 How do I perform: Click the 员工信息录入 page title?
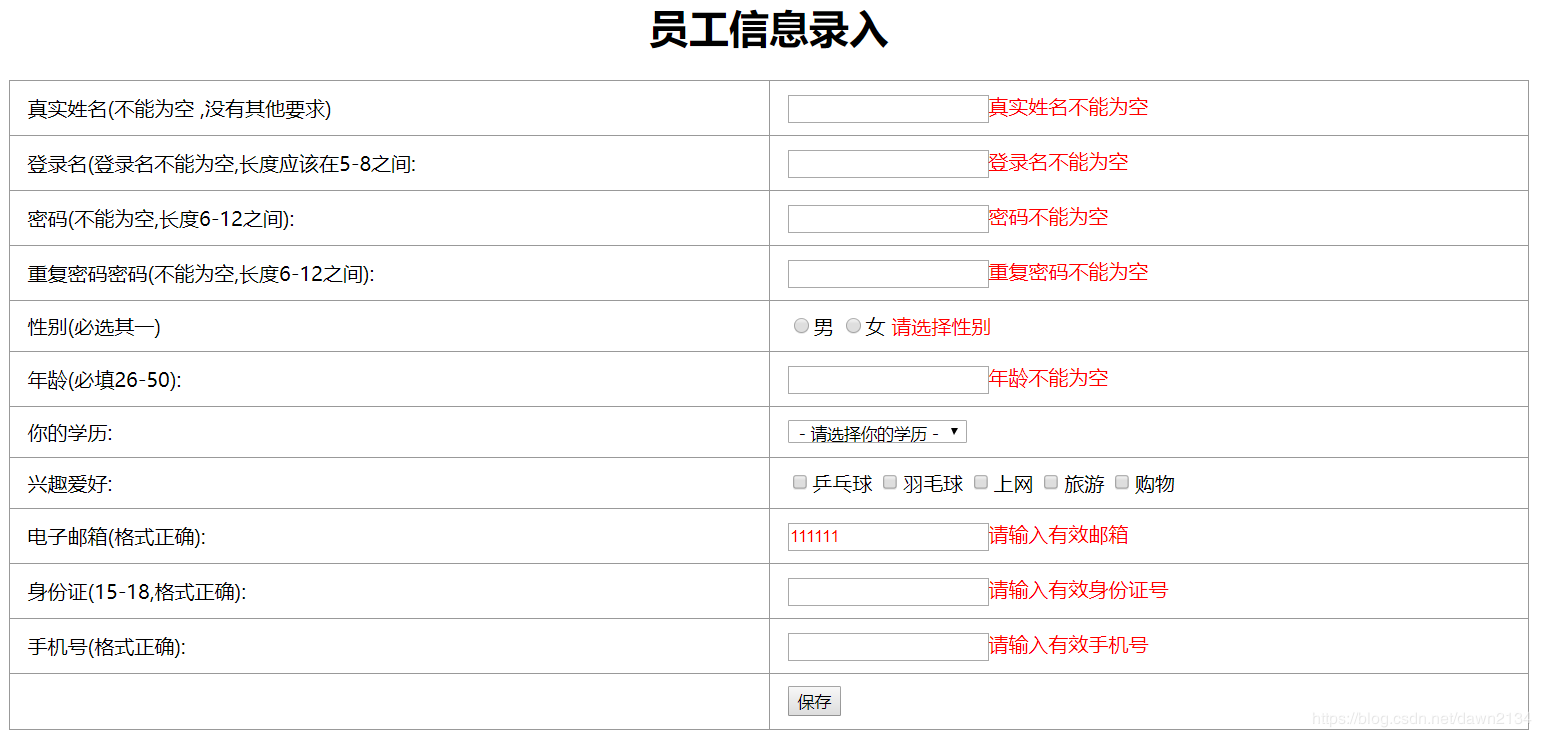click(770, 30)
